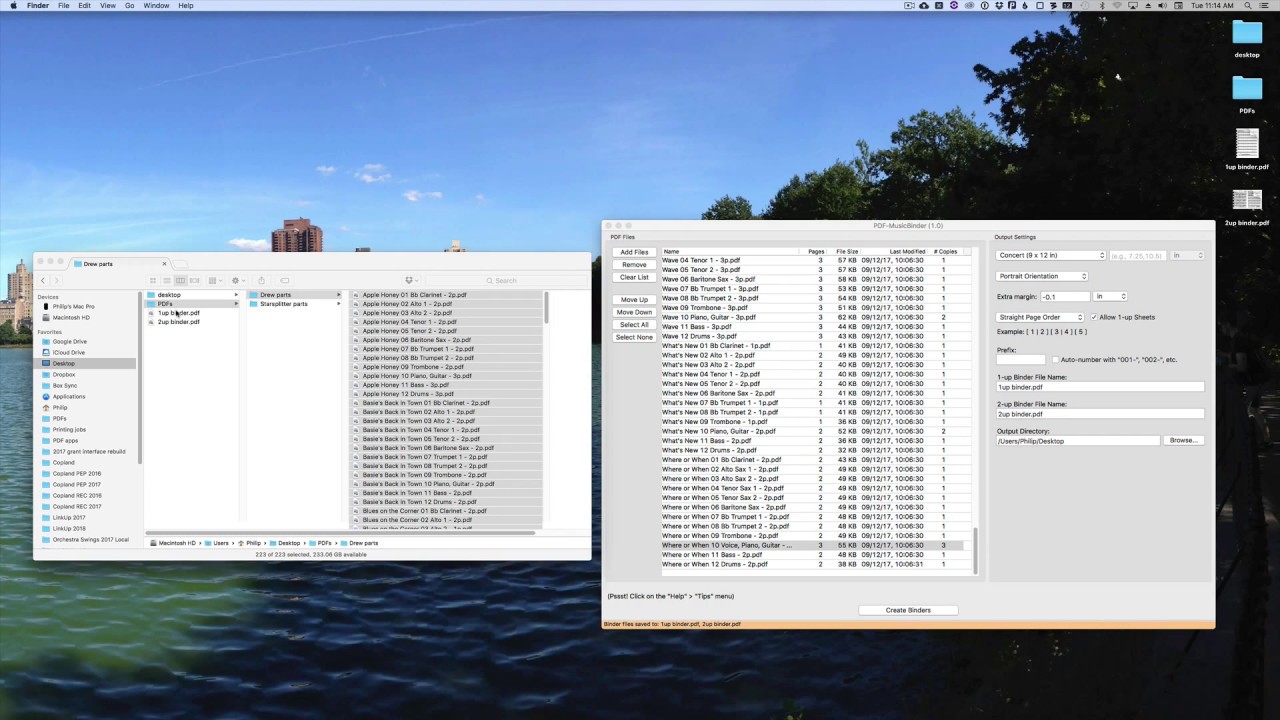Click Finder edit tags toolbar icon

tap(285, 280)
